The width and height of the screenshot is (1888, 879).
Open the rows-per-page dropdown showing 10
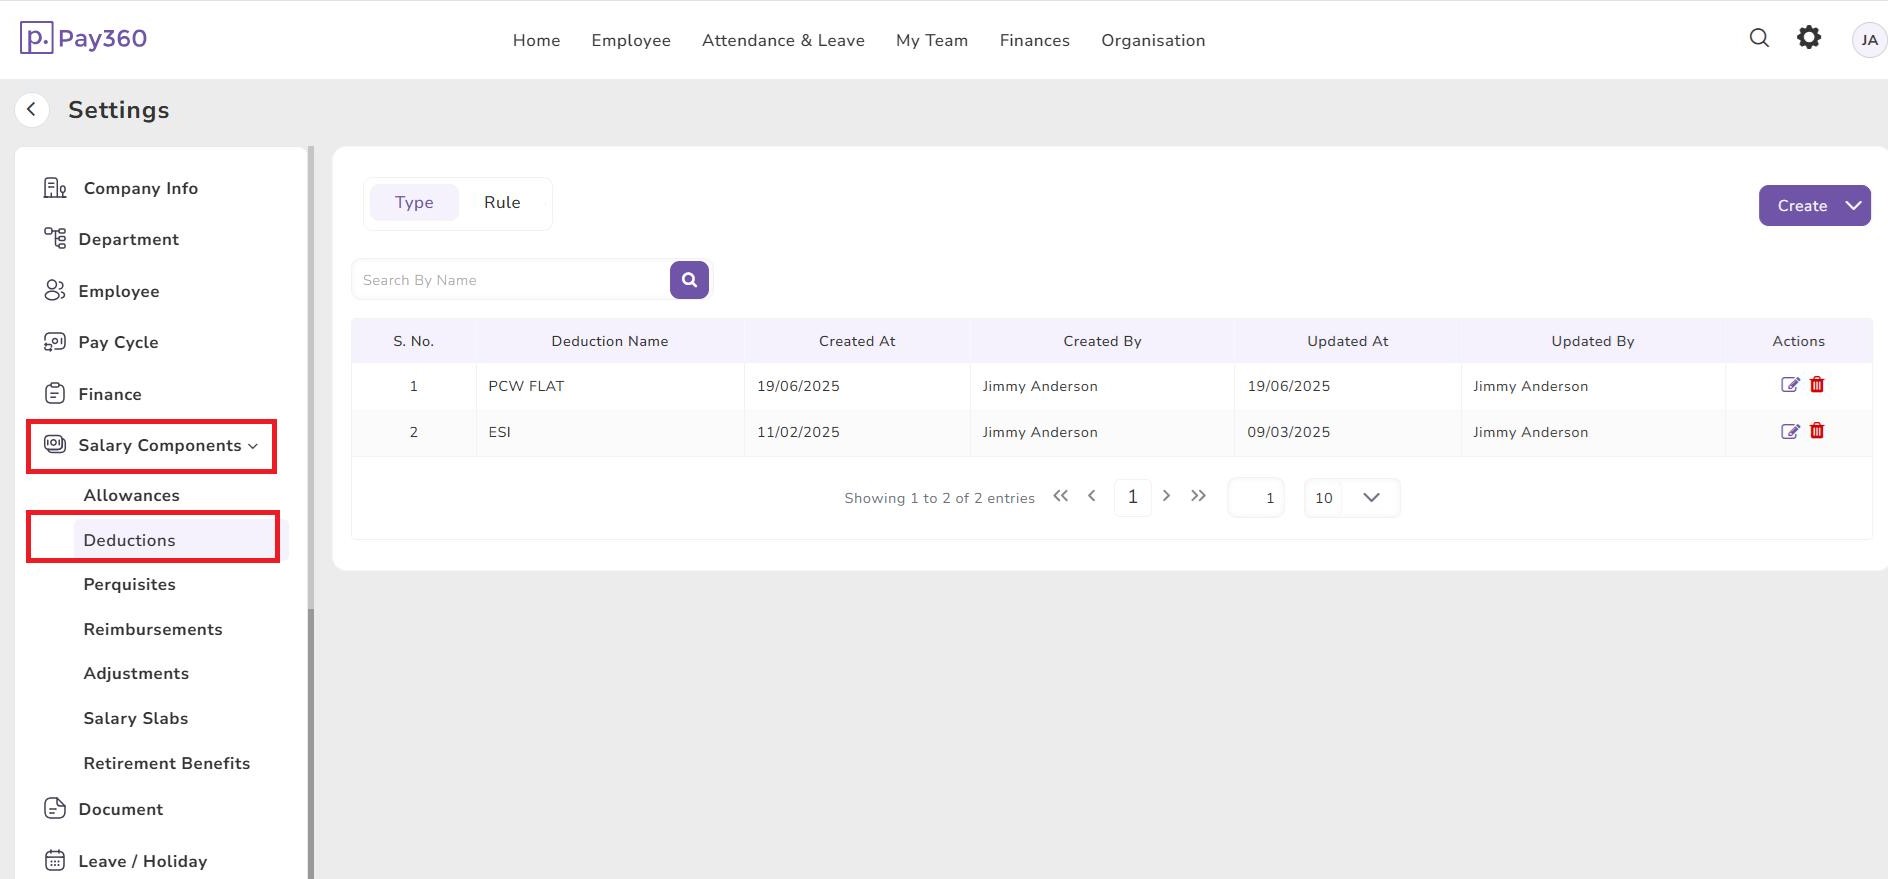tap(1352, 498)
